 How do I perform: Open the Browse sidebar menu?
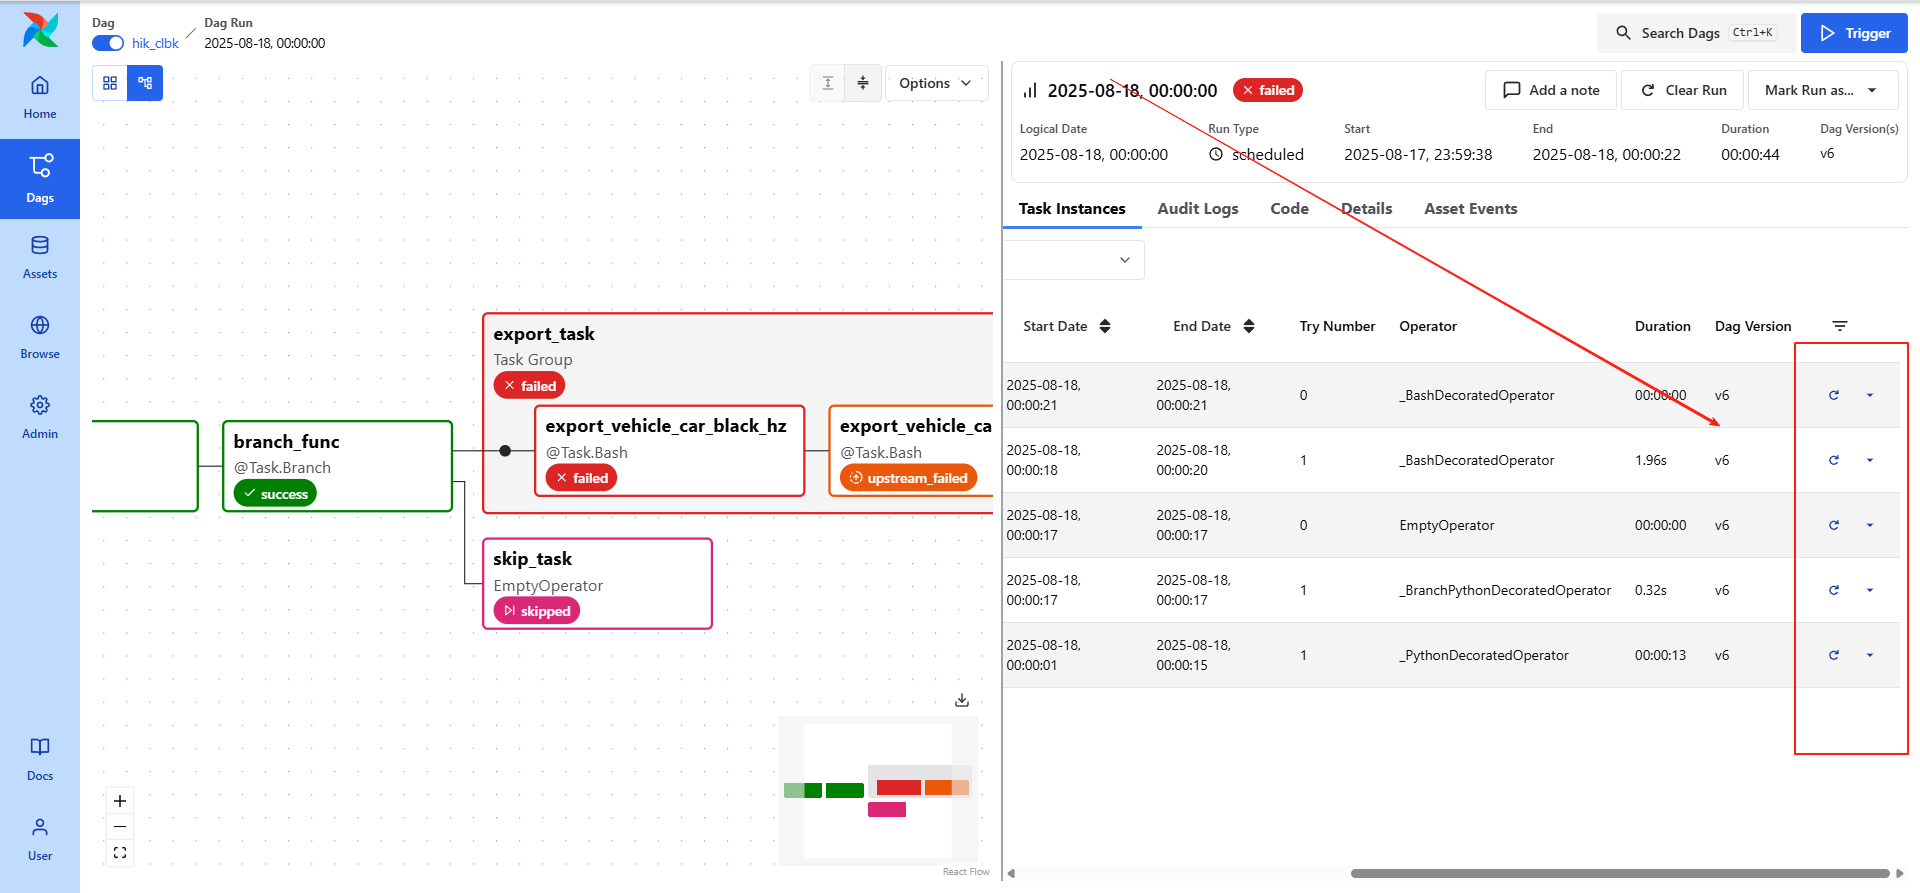coord(40,336)
